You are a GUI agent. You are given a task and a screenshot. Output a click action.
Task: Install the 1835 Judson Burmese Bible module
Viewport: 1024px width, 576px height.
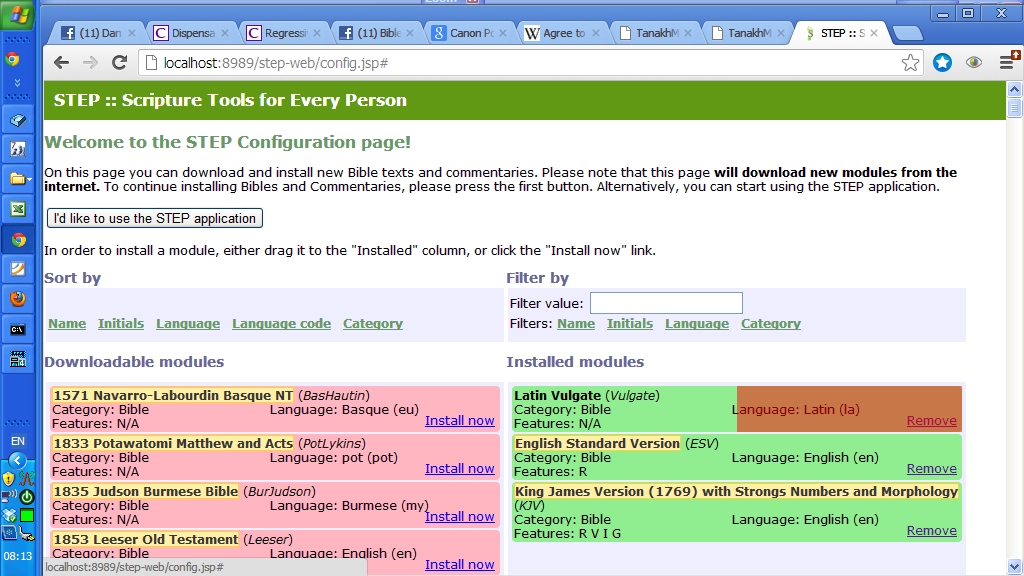tap(460, 516)
